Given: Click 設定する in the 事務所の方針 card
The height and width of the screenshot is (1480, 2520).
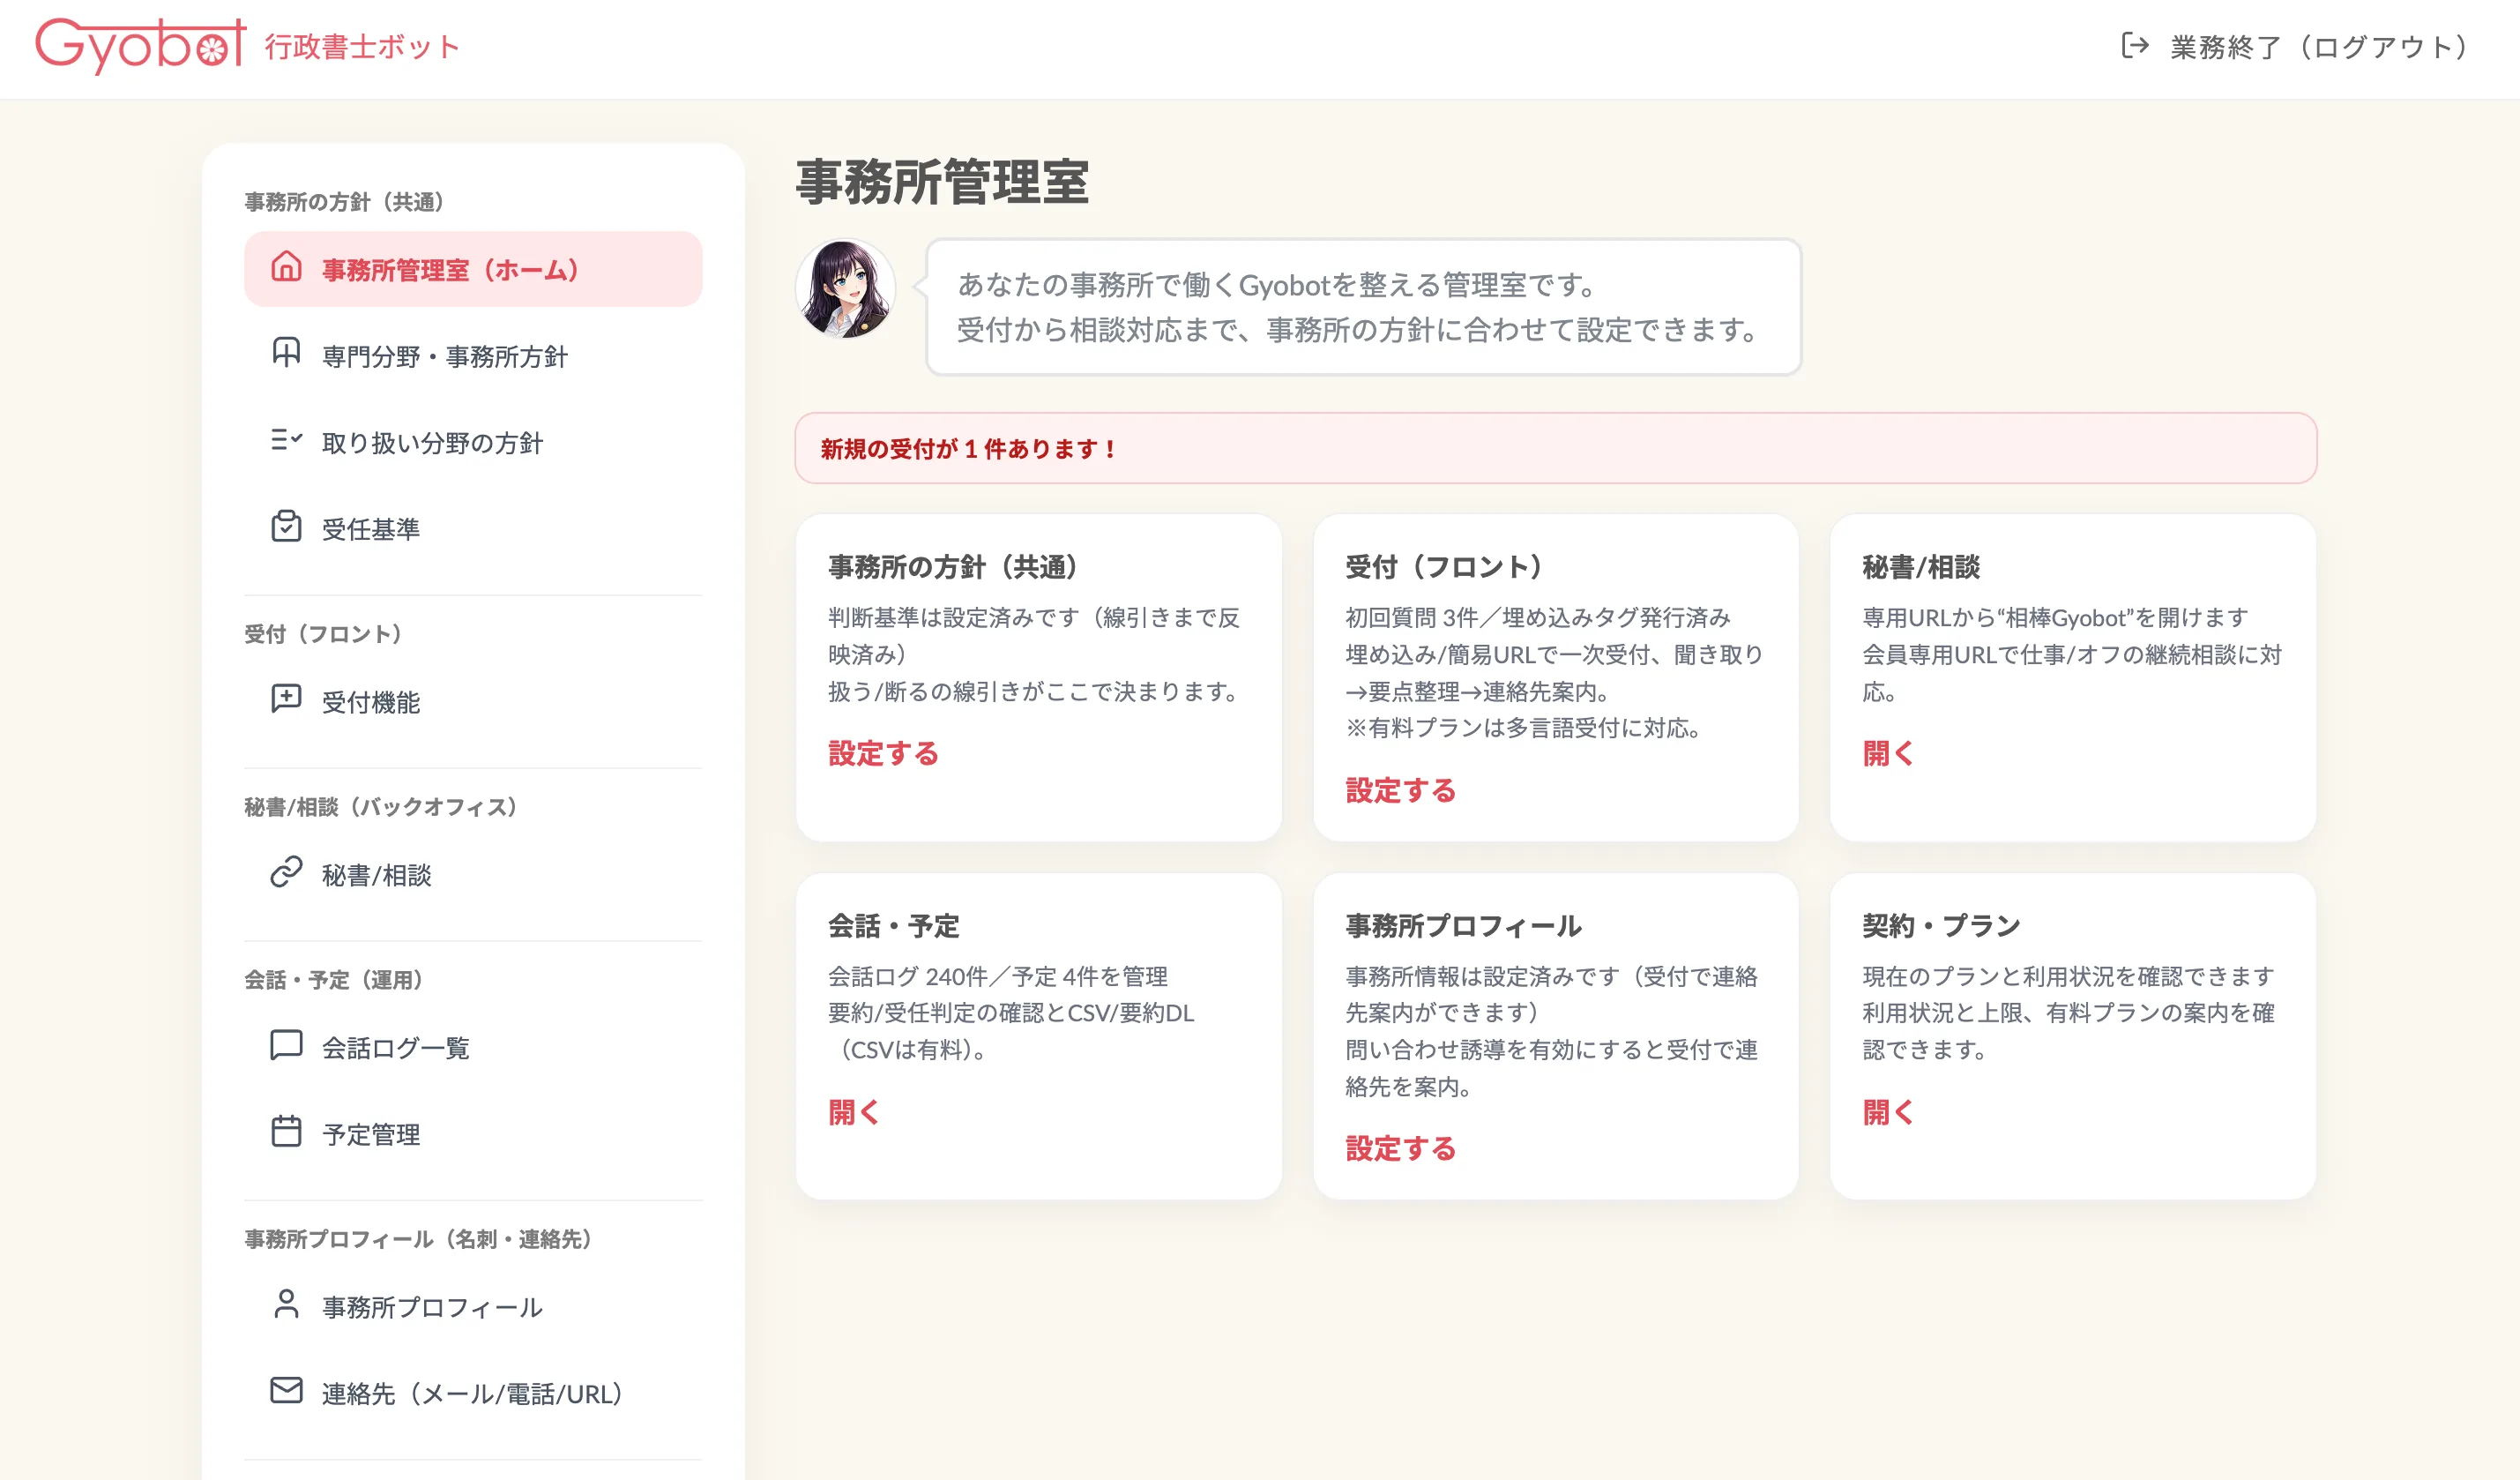Looking at the screenshot, I should [x=883, y=754].
